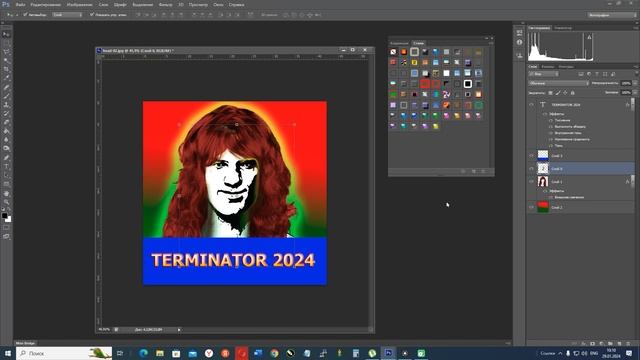Select the Healing Brush tool

(6, 87)
